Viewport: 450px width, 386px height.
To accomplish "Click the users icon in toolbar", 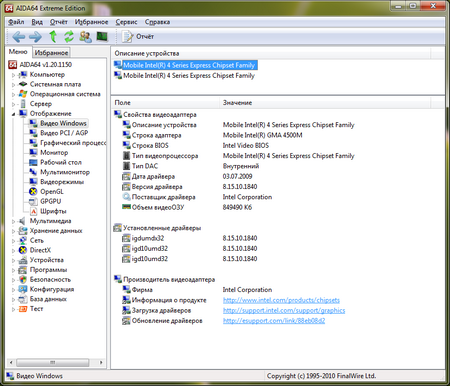I will pos(86,36).
